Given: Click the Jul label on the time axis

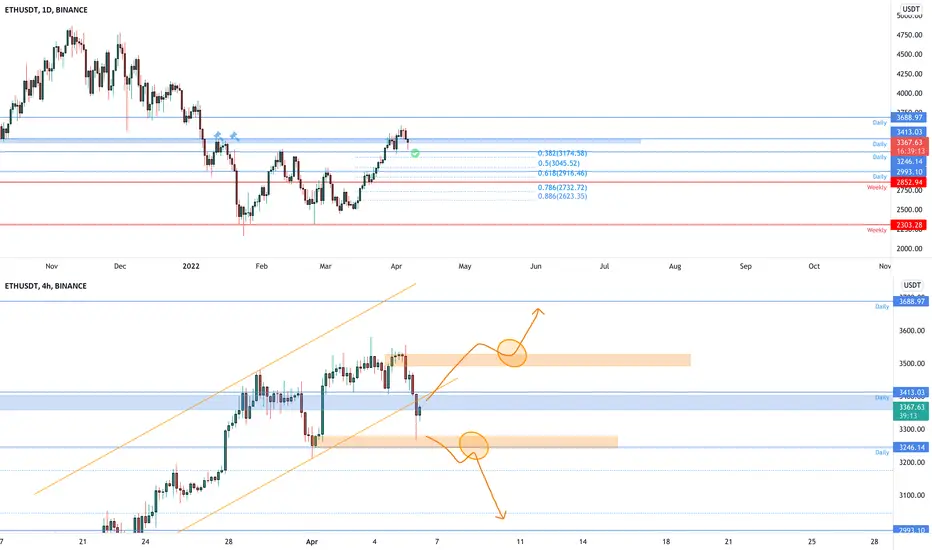Looking at the screenshot, I should 604,266.
